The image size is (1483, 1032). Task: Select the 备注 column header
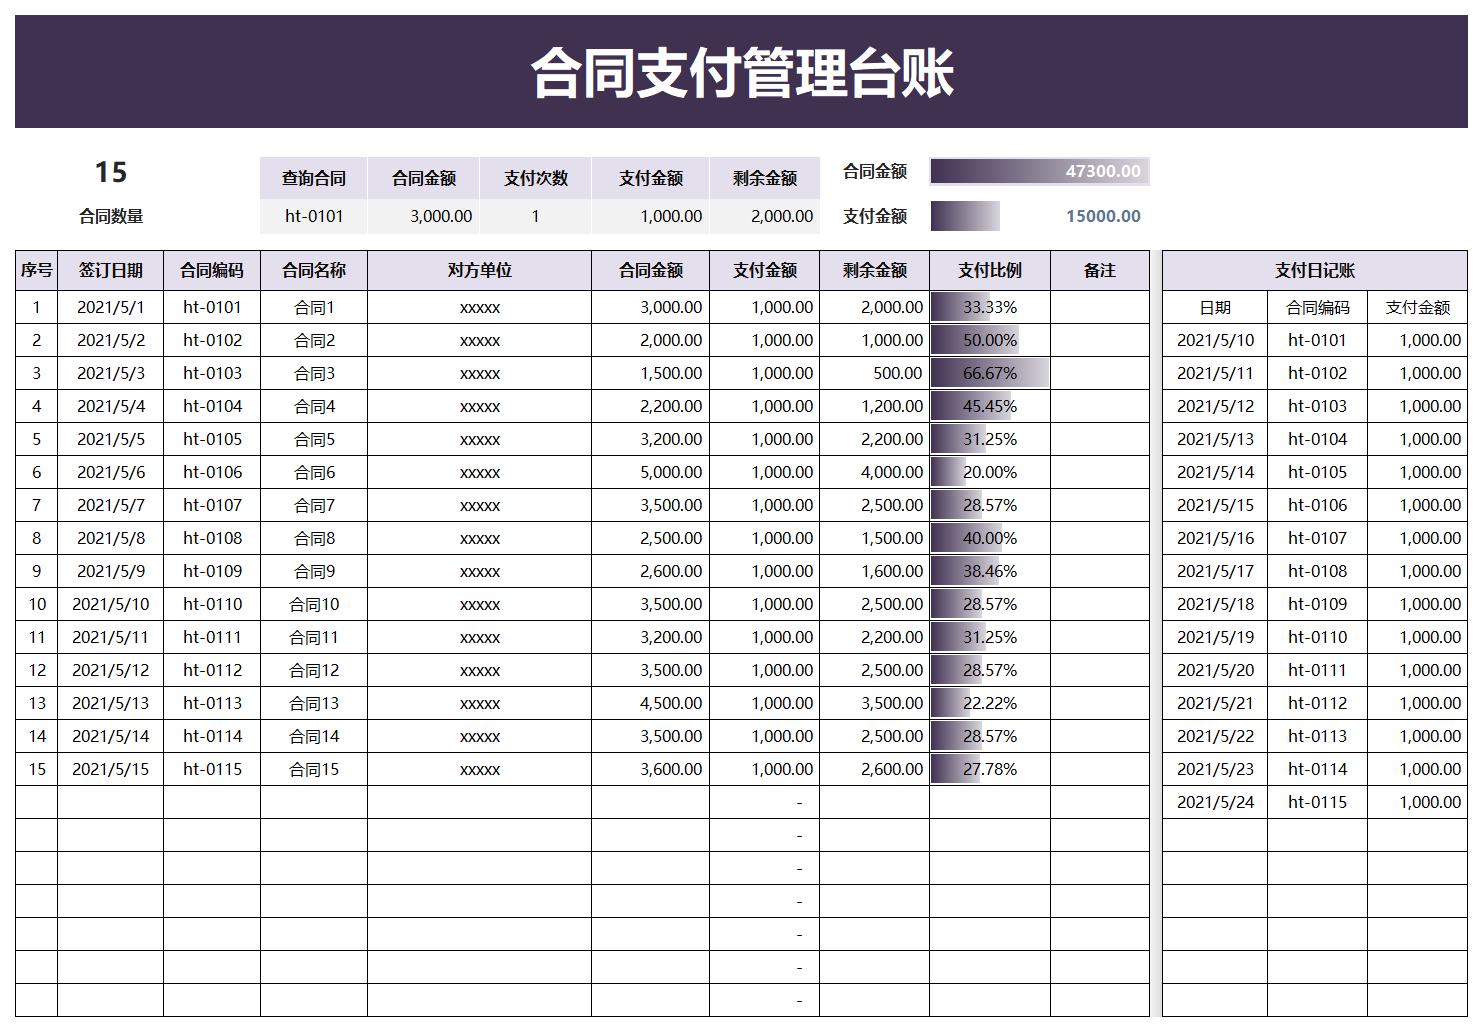1100,270
